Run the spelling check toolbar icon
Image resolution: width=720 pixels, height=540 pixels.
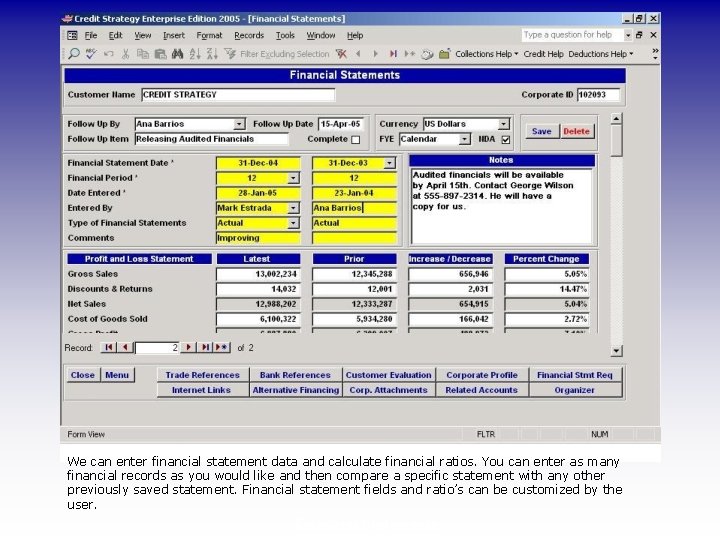[x=91, y=54]
